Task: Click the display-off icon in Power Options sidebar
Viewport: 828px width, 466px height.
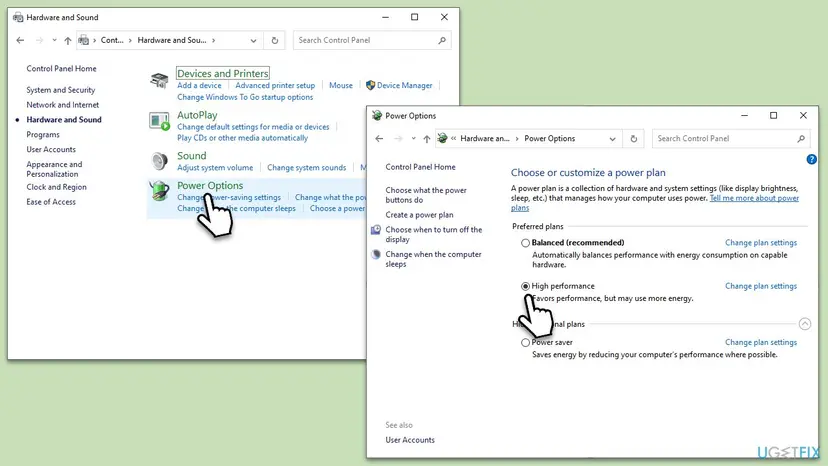Action: point(375,230)
